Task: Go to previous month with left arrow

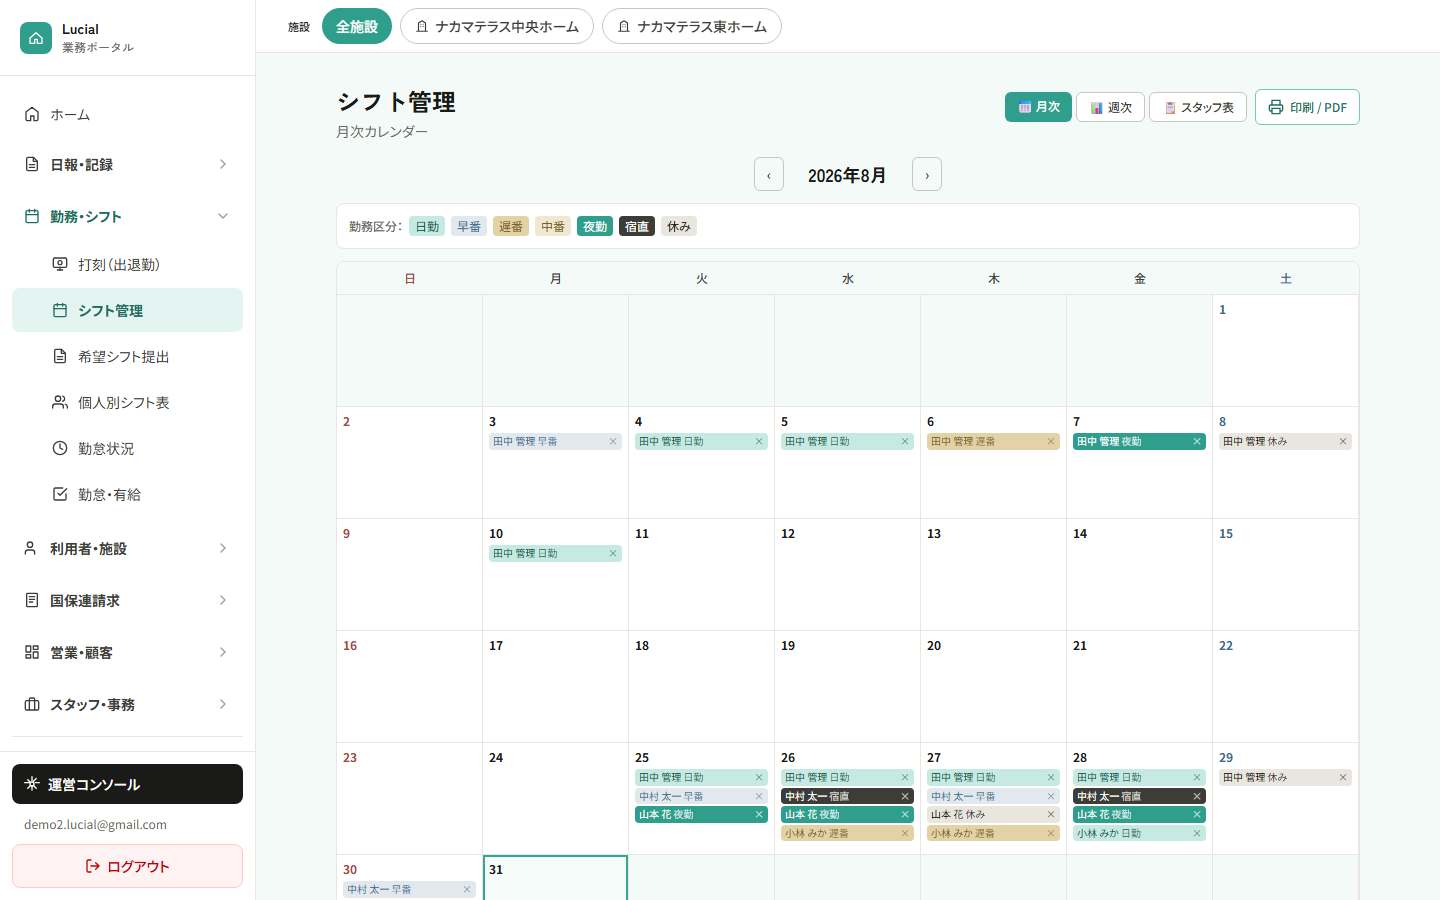Action: point(769,174)
